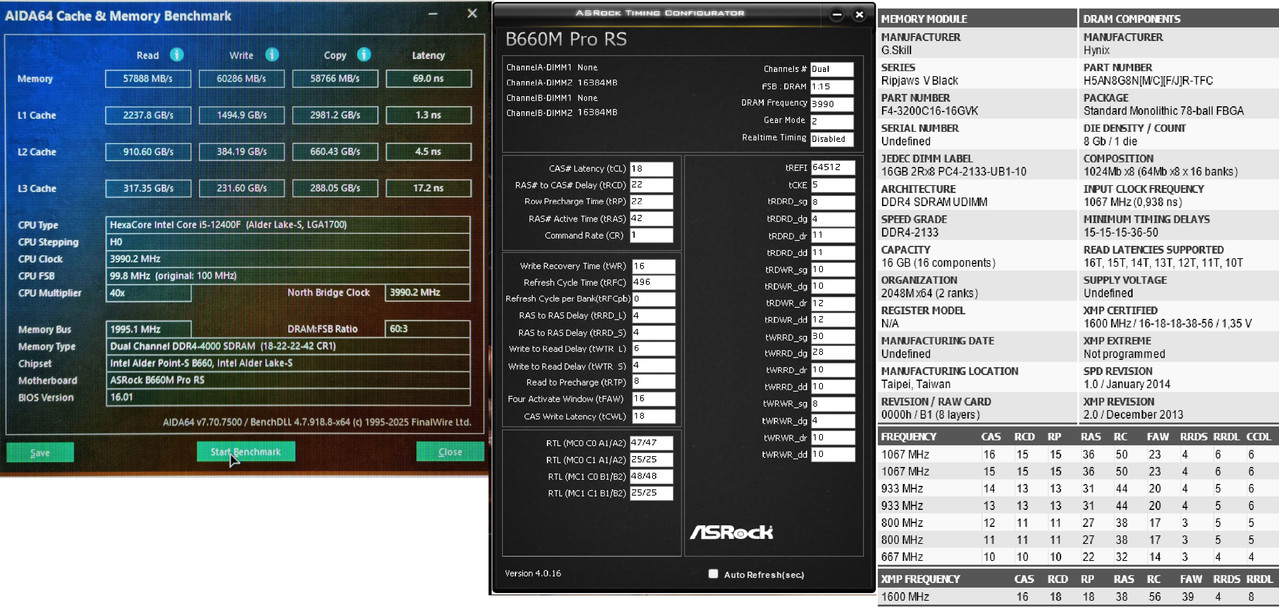Click the 667 MHz row in the frequency table
1279x610 pixels.
(1077, 557)
